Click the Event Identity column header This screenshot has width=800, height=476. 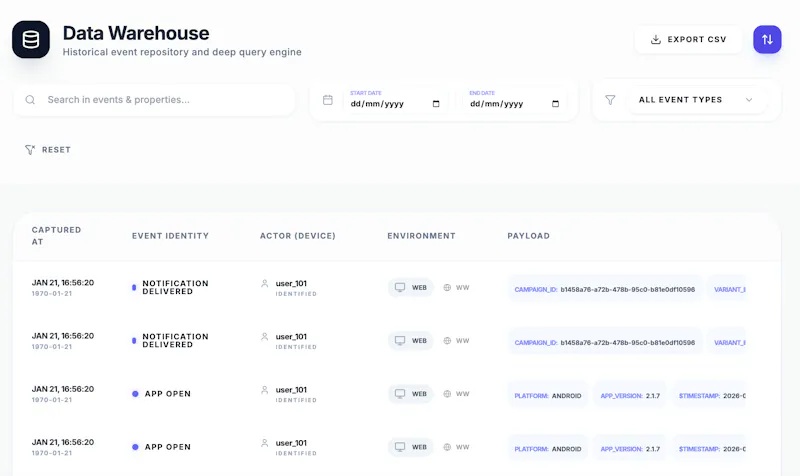pyautogui.click(x=170, y=236)
